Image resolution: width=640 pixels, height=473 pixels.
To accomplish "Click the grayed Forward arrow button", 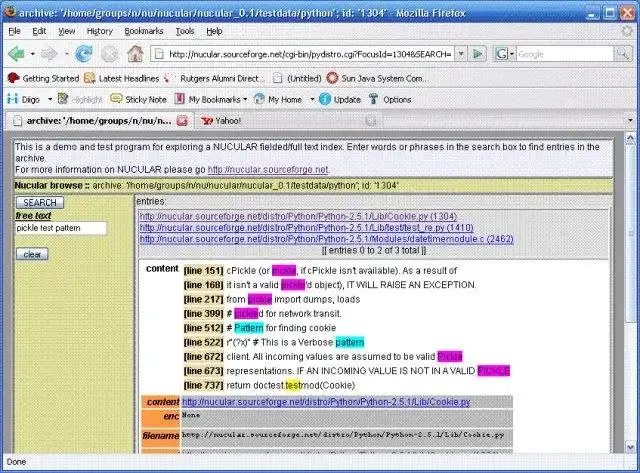I will tap(49, 53).
